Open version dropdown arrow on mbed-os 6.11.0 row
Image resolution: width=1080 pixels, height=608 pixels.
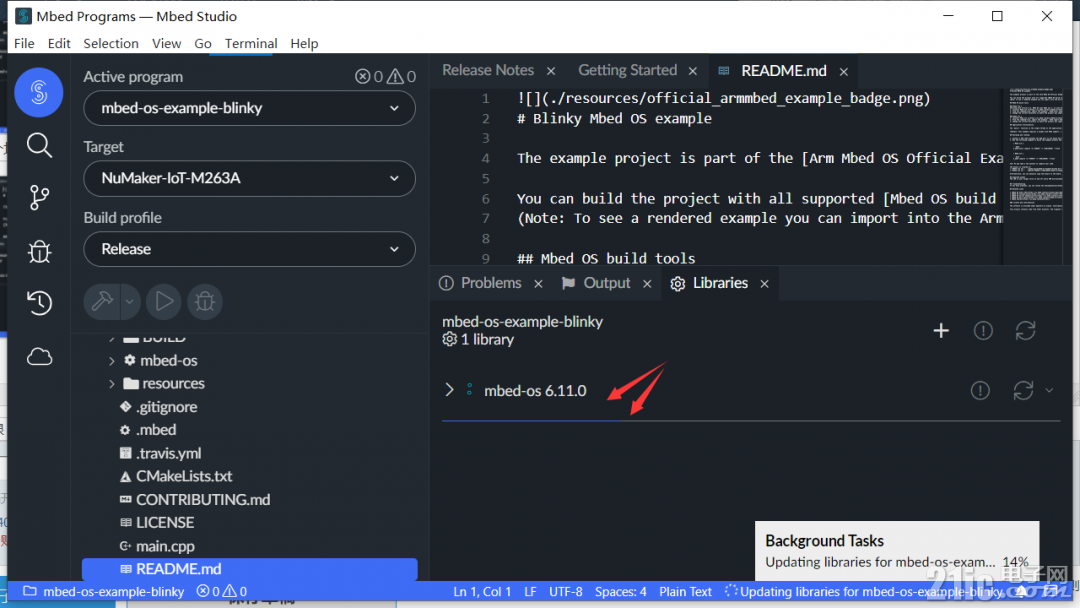coord(1049,390)
